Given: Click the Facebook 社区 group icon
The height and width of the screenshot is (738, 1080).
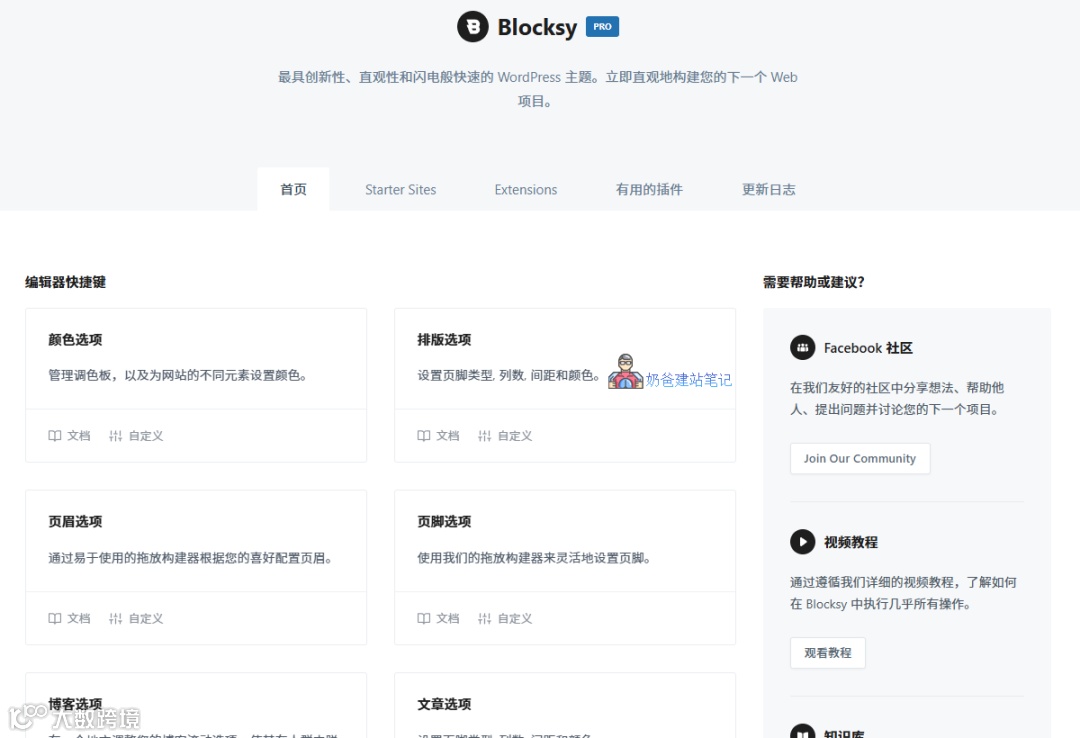Looking at the screenshot, I should pos(802,348).
